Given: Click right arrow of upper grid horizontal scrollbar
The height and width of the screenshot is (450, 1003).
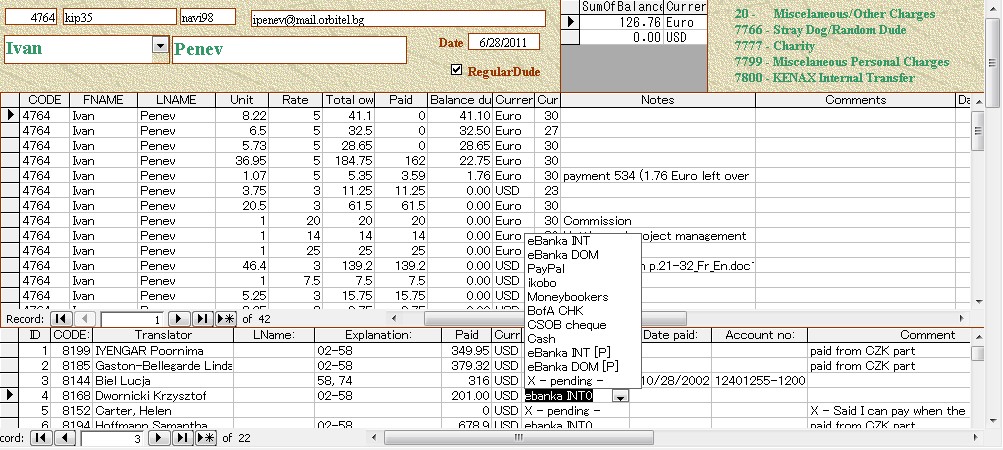Looking at the screenshot, I should [x=961, y=318].
